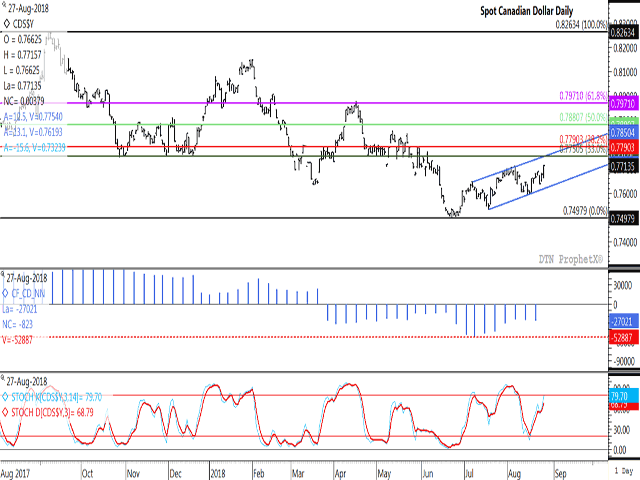Click the black 0.74979 axis price tag
Image resolution: width=640 pixels, height=480 pixels.
[624, 219]
